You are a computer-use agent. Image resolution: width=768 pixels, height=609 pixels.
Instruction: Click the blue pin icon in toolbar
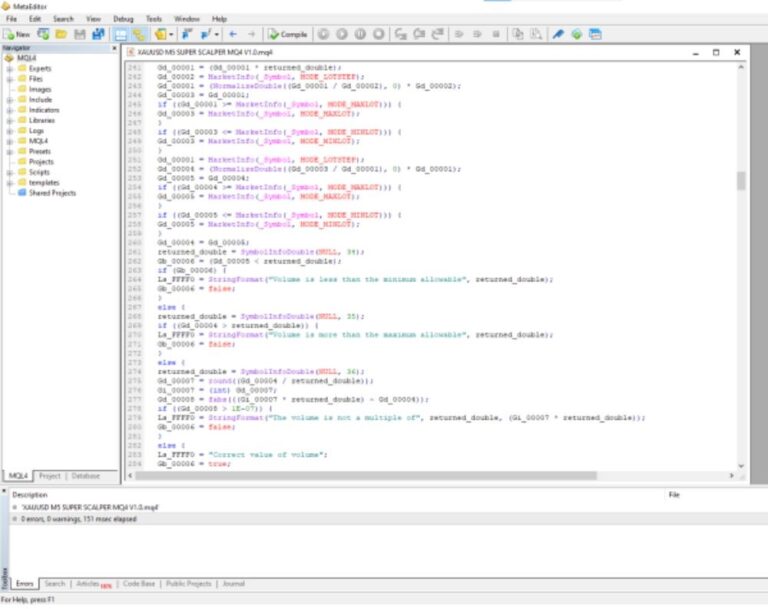pyautogui.click(x=558, y=34)
